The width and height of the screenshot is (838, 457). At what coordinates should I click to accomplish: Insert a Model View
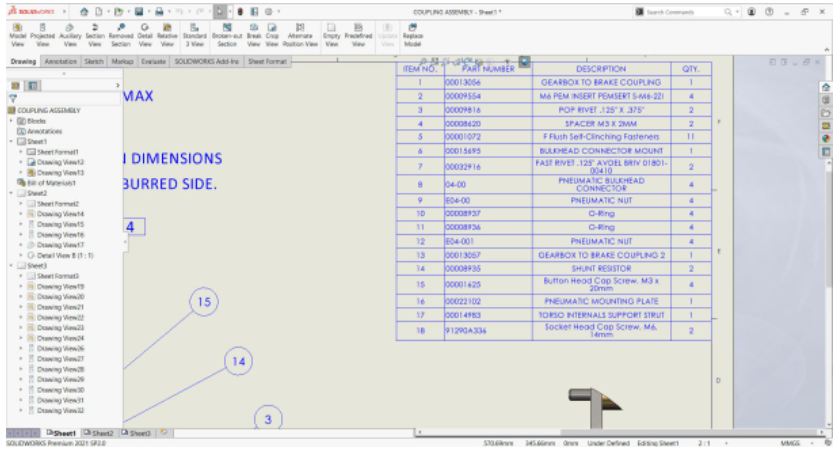(x=18, y=35)
